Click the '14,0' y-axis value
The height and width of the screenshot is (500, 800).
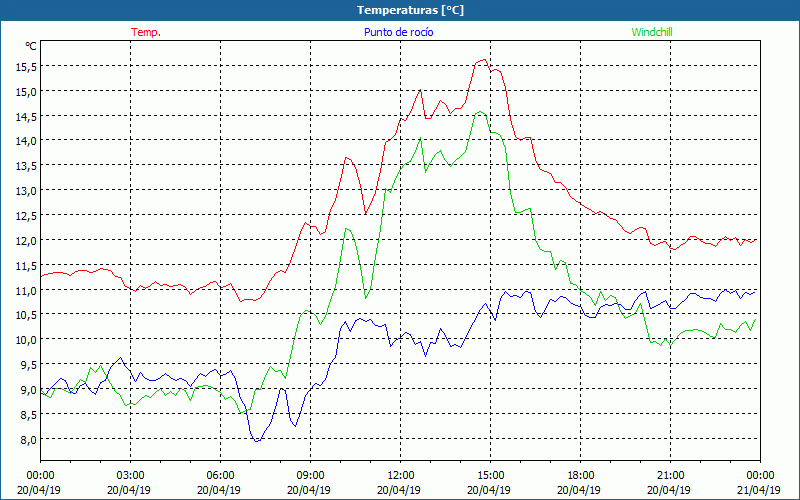point(27,141)
